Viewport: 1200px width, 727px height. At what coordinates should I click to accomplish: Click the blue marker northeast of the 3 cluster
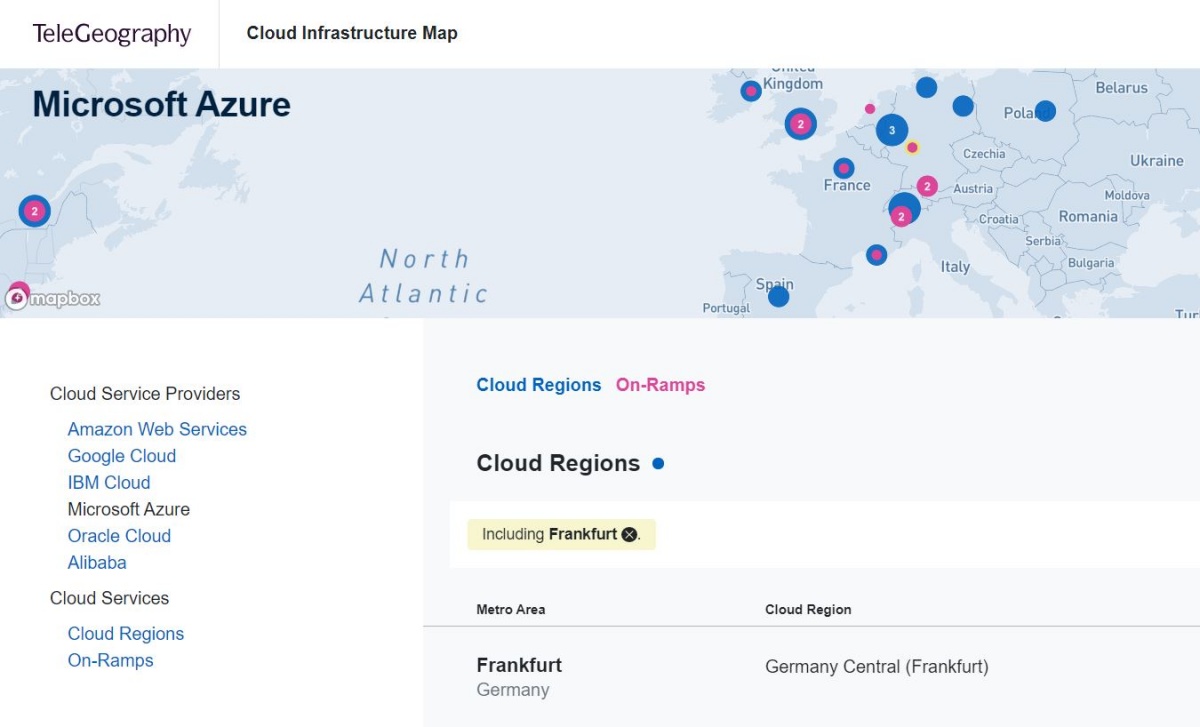(963, 106)
